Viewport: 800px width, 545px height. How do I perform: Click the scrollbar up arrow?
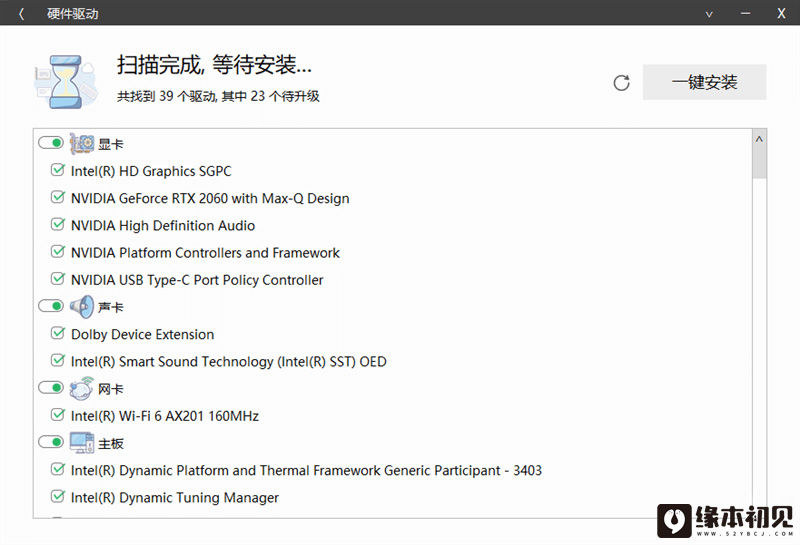point(759,139)
